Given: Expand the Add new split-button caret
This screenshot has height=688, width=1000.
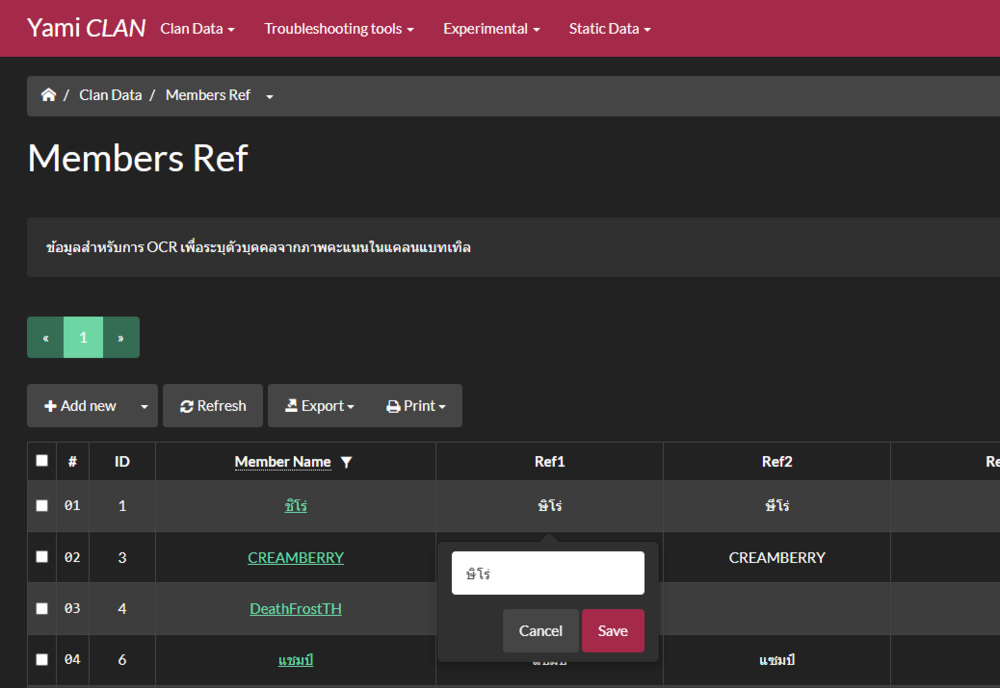Looking at the screenshot, I should coord(144,406).
